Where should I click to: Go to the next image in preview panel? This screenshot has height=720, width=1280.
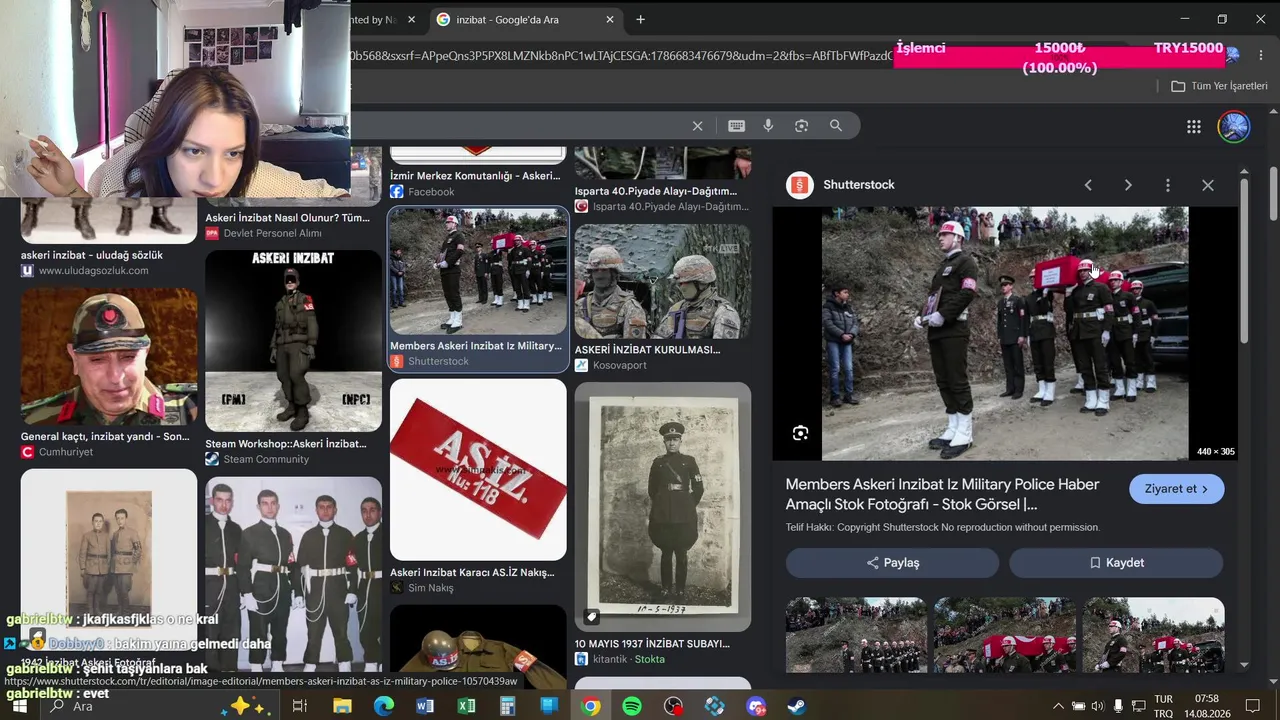1128,185
